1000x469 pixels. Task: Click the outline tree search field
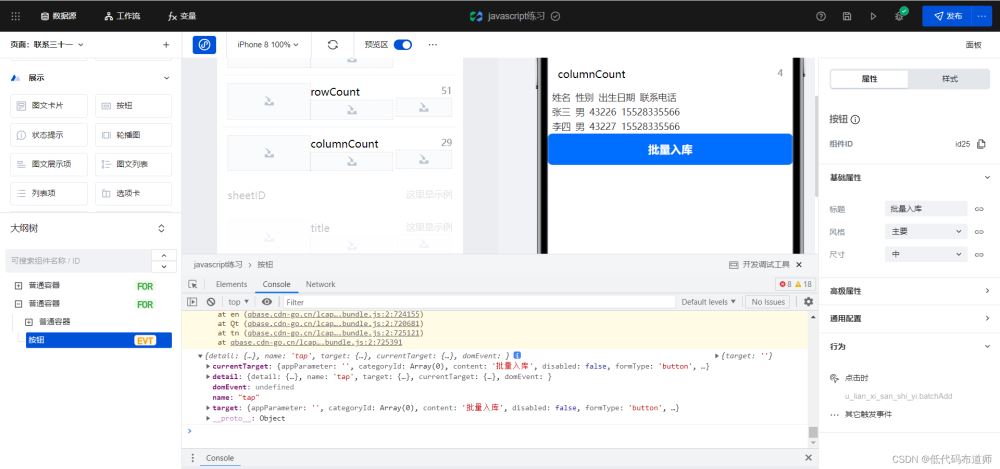[x=79, y=261]
